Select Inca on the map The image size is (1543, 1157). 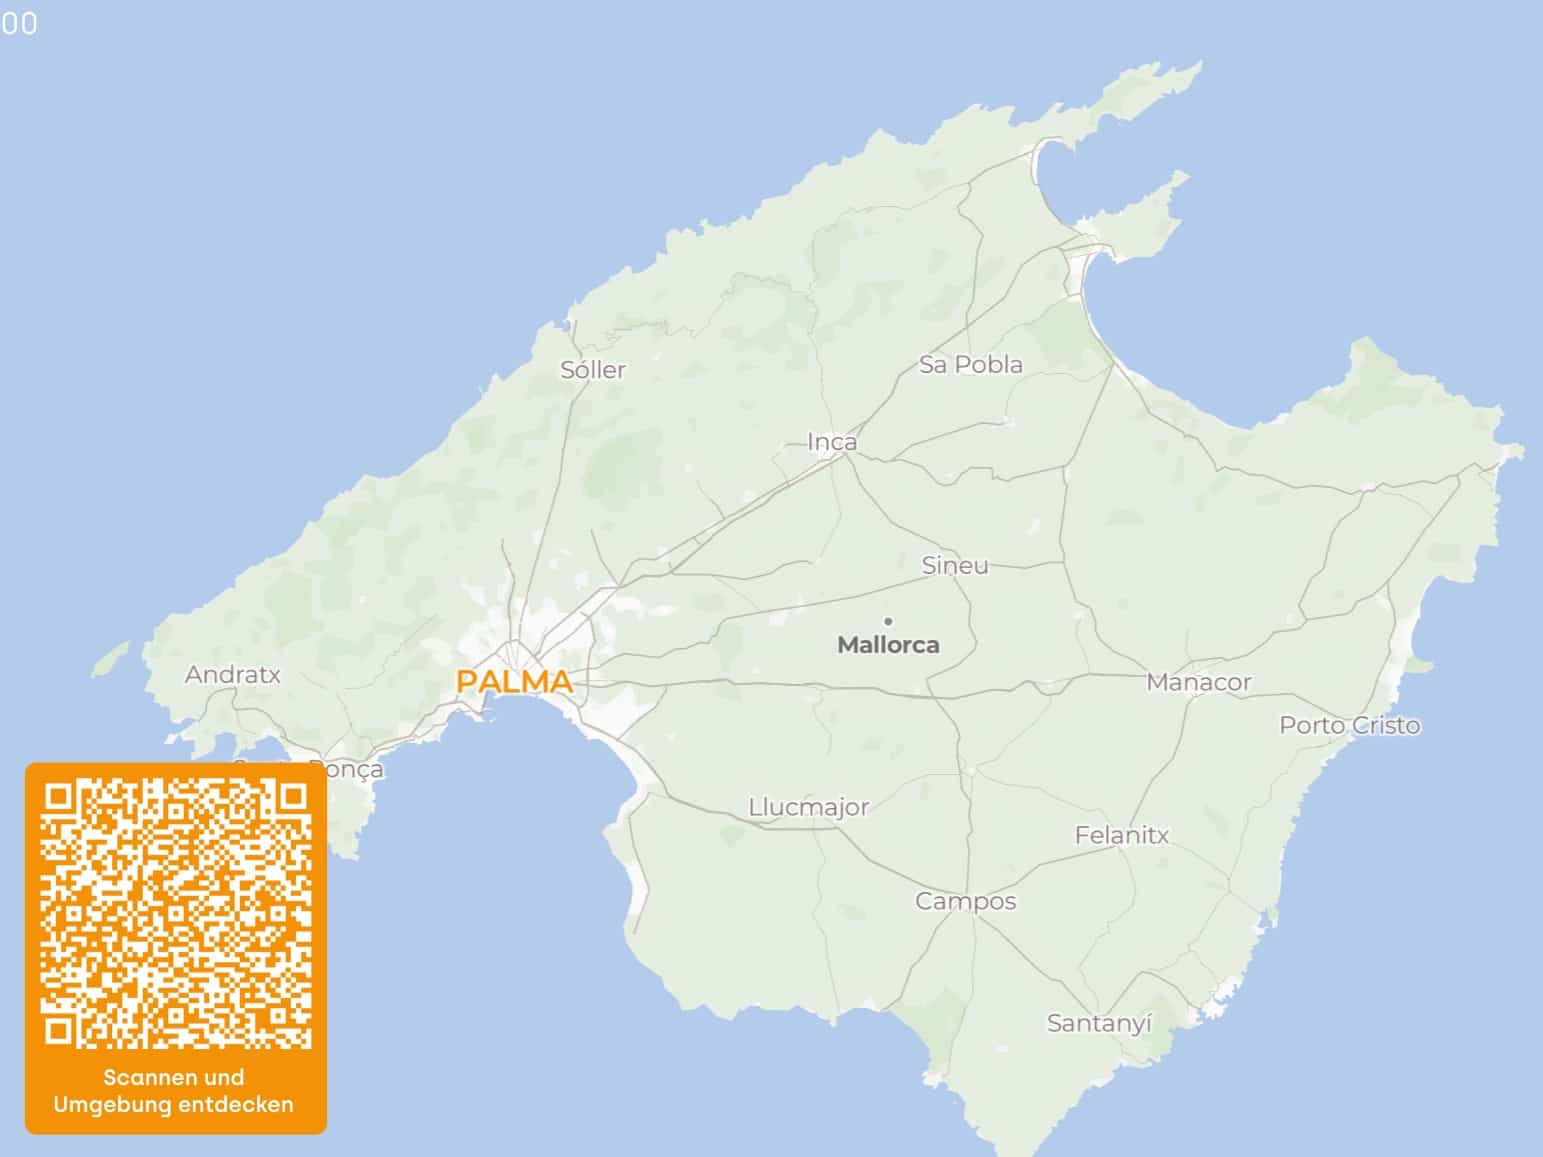click(832, 442)
